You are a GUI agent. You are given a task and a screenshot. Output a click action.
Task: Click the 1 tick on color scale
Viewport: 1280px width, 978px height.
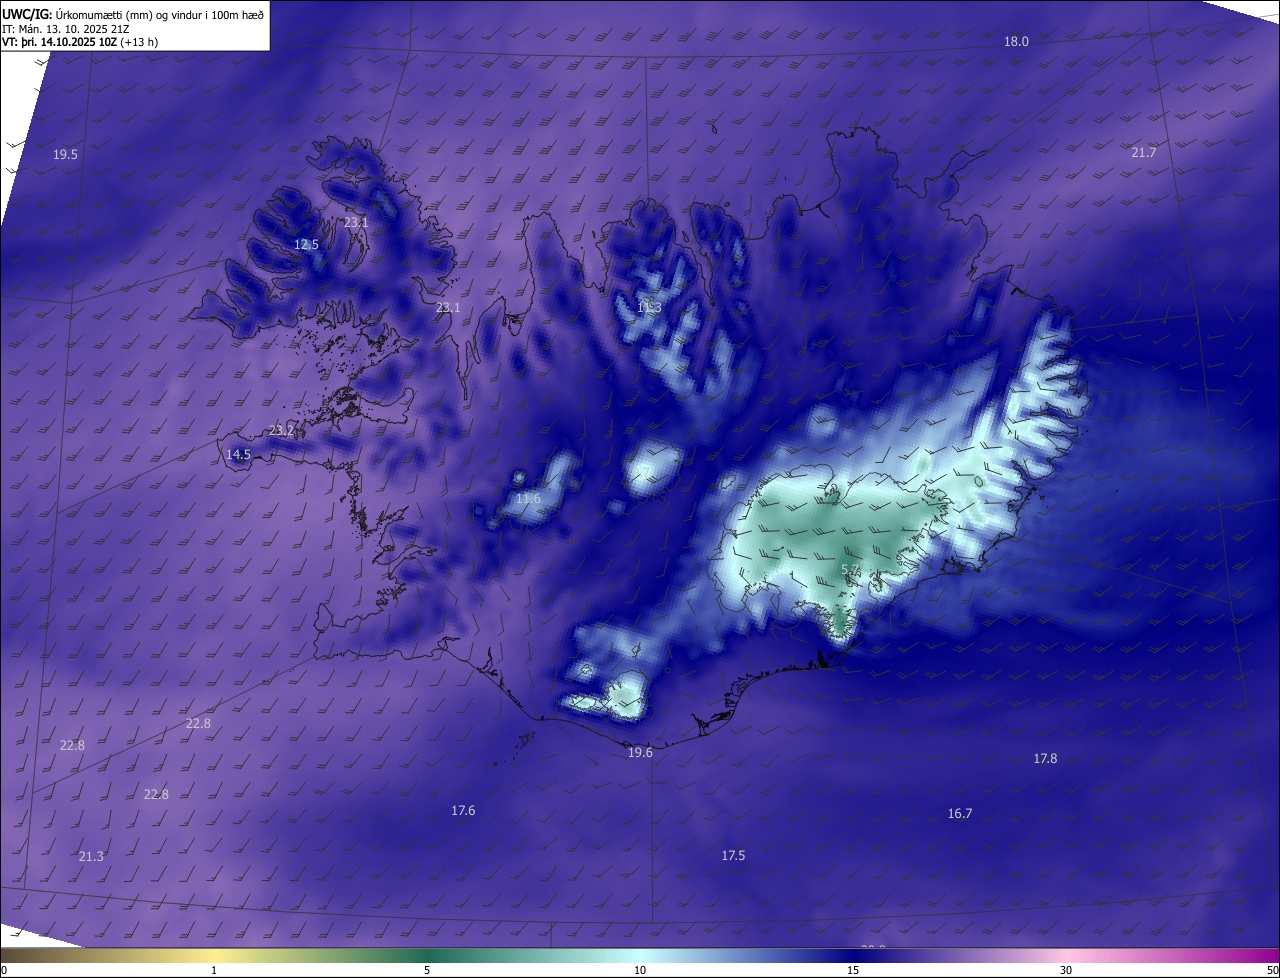[x=214, y=970]
